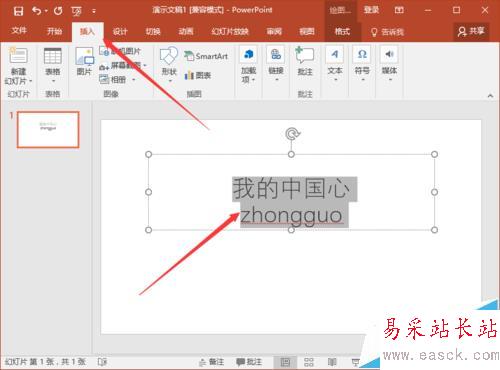Open the 符号 symbols dropdown
Image resolution: width=500 pixels, height=370 pixels.
click(362, 64)
